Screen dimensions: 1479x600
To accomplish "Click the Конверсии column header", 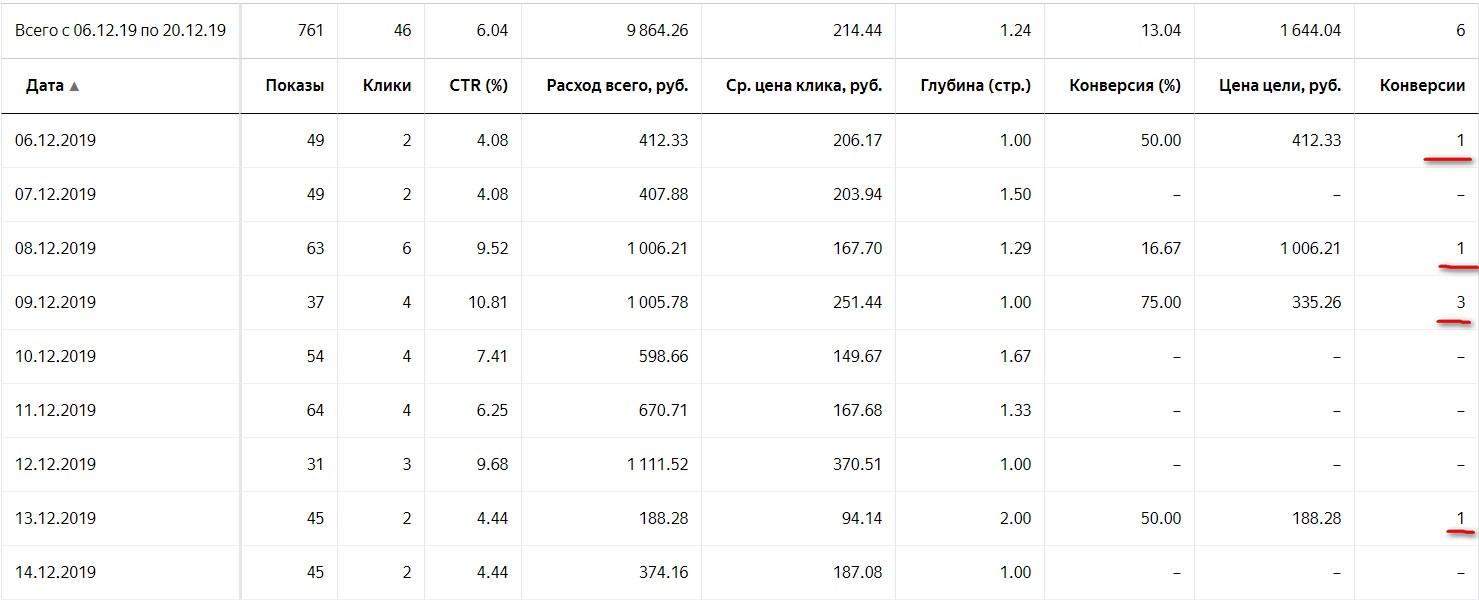I will click(1422, 86).
